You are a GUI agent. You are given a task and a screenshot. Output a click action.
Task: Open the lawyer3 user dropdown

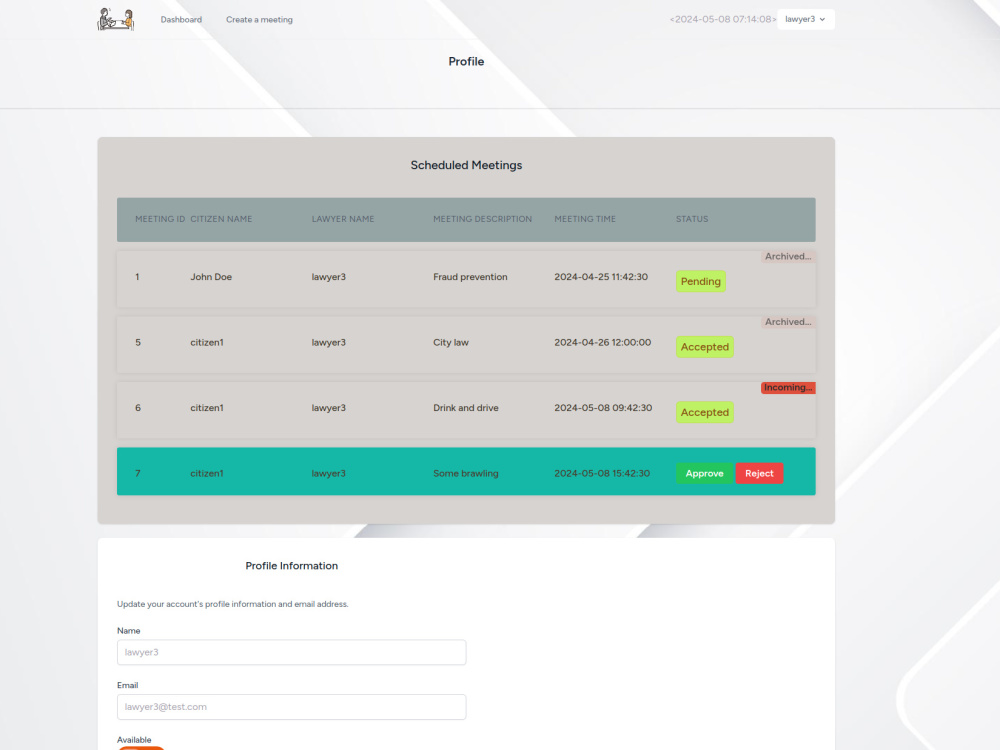[x=805, y=19]
